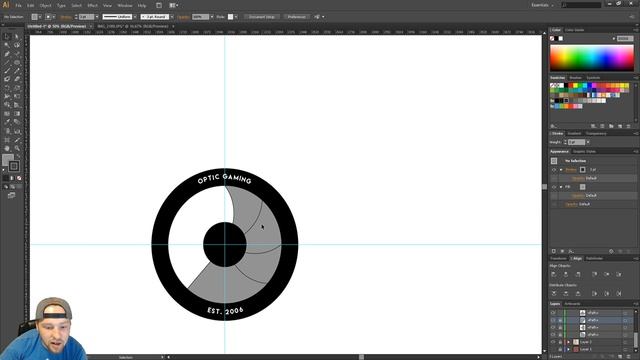This screenshot has width=640, height=360.
Task: Click the Horizontal Distribute Right icon
Action: [x=619, y=293]
